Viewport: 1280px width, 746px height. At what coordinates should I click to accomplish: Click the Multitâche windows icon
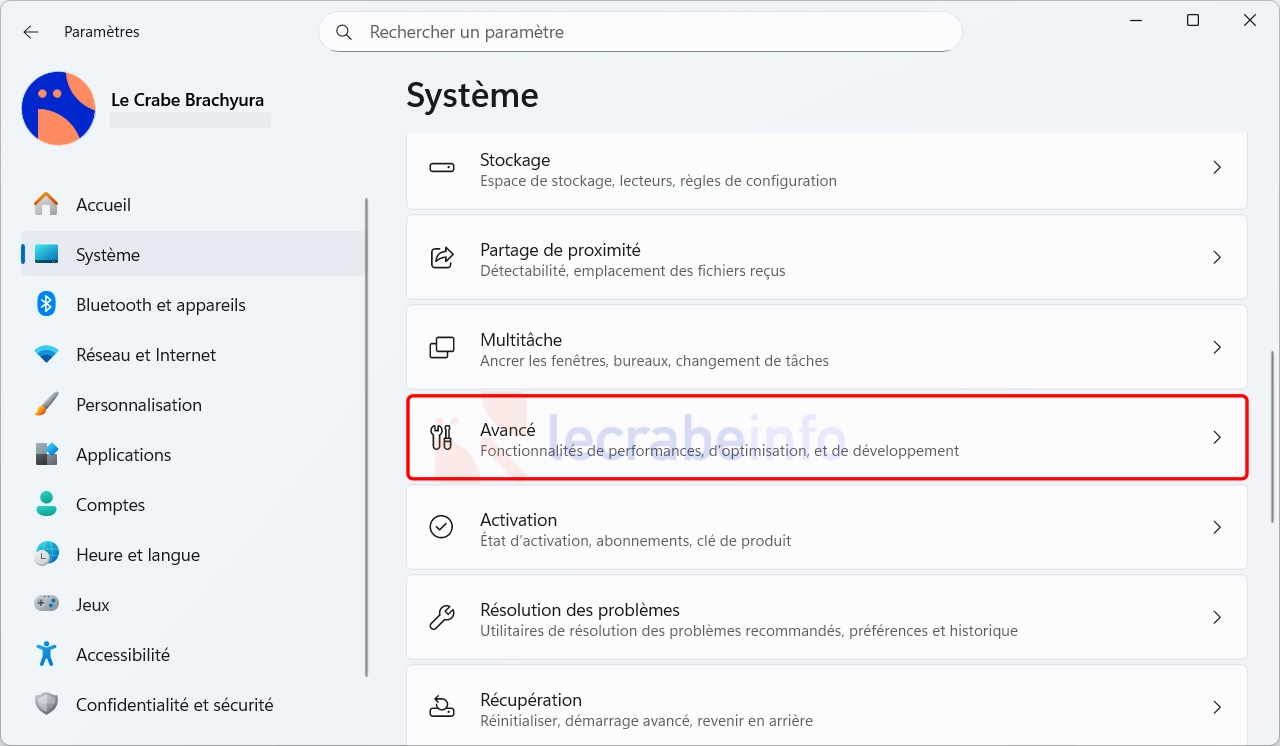pos(442,348)
